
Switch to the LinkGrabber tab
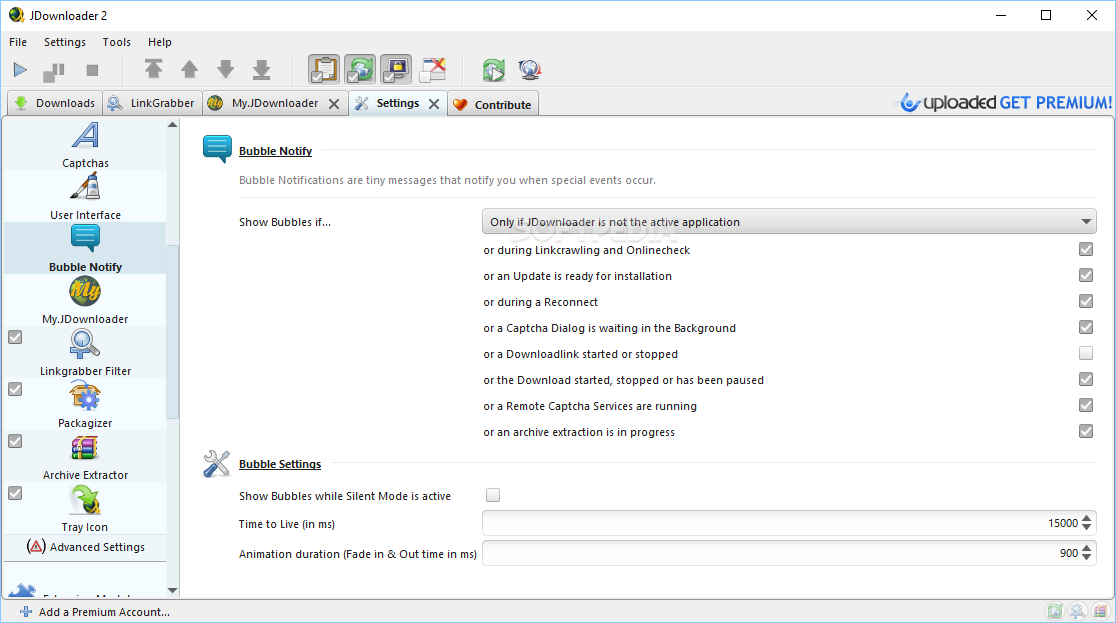click(152, 103)
